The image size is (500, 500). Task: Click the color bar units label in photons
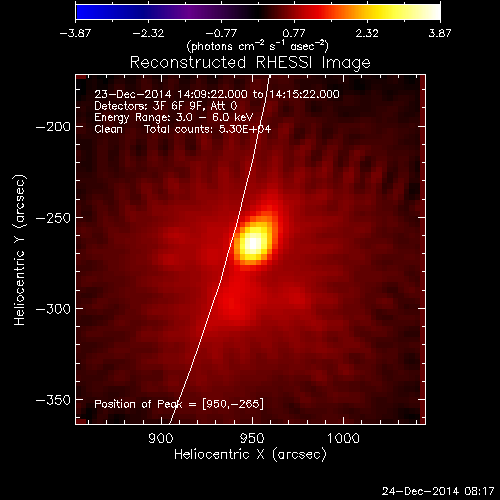[258, 46]
